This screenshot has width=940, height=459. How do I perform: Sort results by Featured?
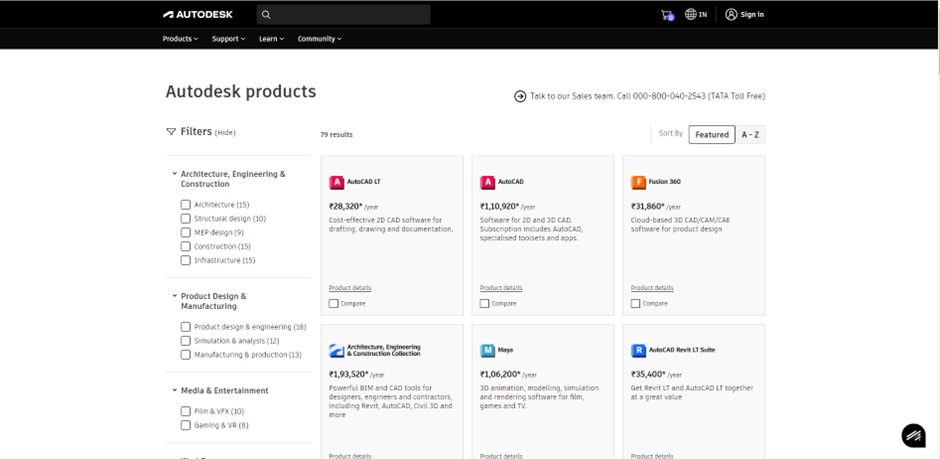tap(712, 135)
